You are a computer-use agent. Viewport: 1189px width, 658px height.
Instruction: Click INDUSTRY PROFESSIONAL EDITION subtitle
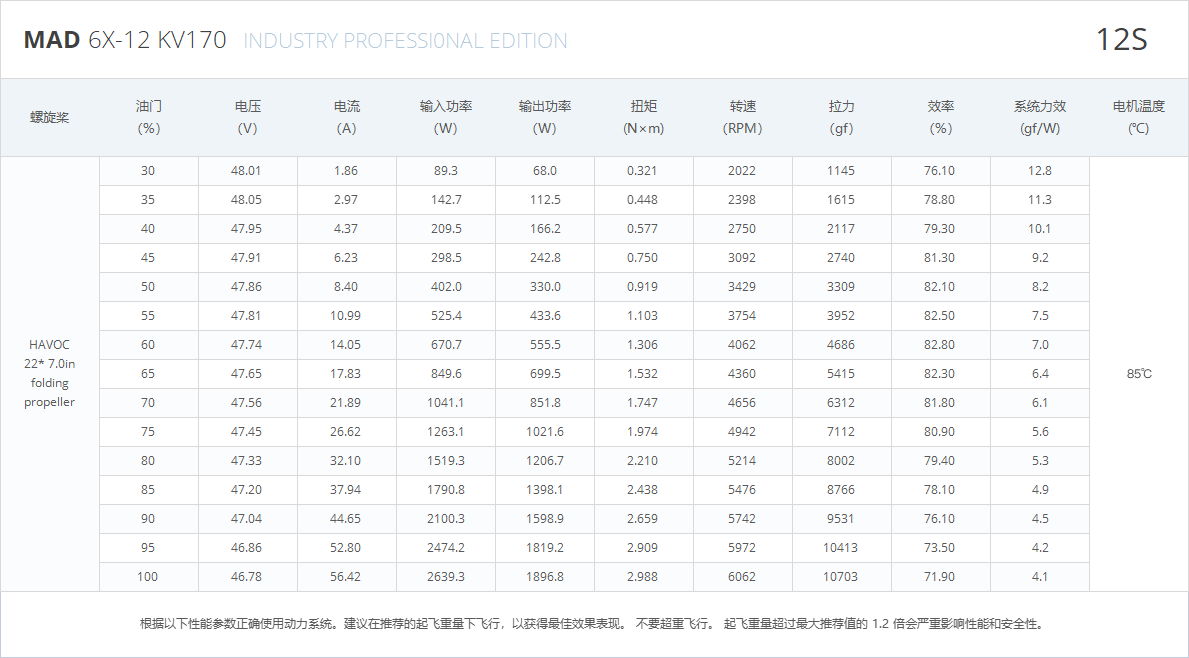tap(405, 40)
